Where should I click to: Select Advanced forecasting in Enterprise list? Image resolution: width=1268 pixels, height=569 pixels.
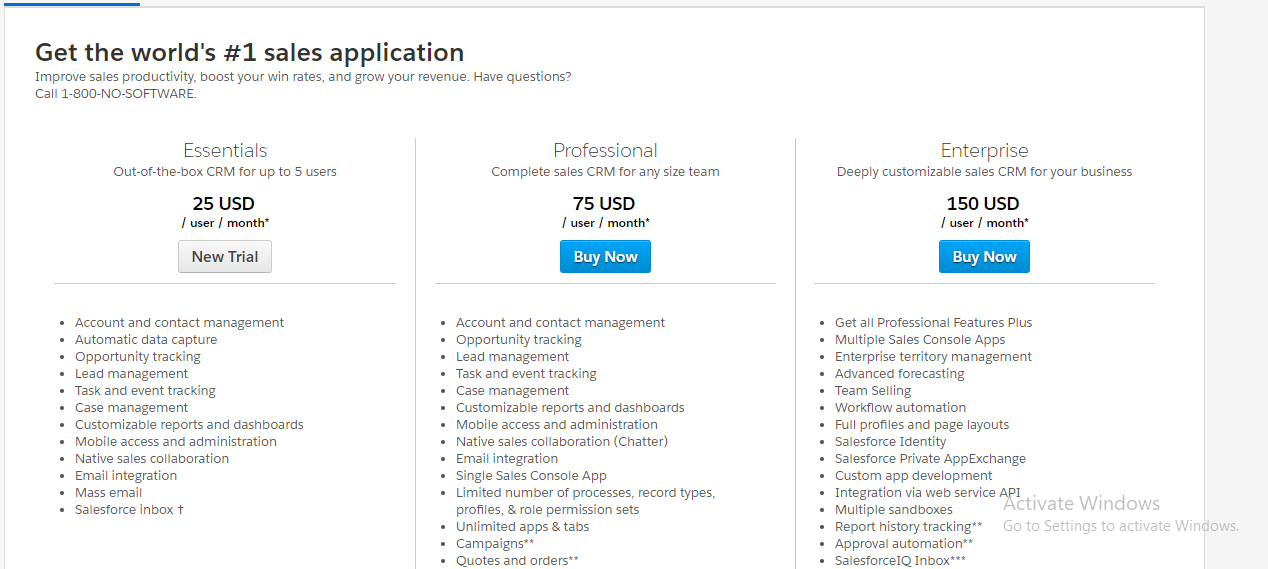pyautogui.click(x=900, y=374)
